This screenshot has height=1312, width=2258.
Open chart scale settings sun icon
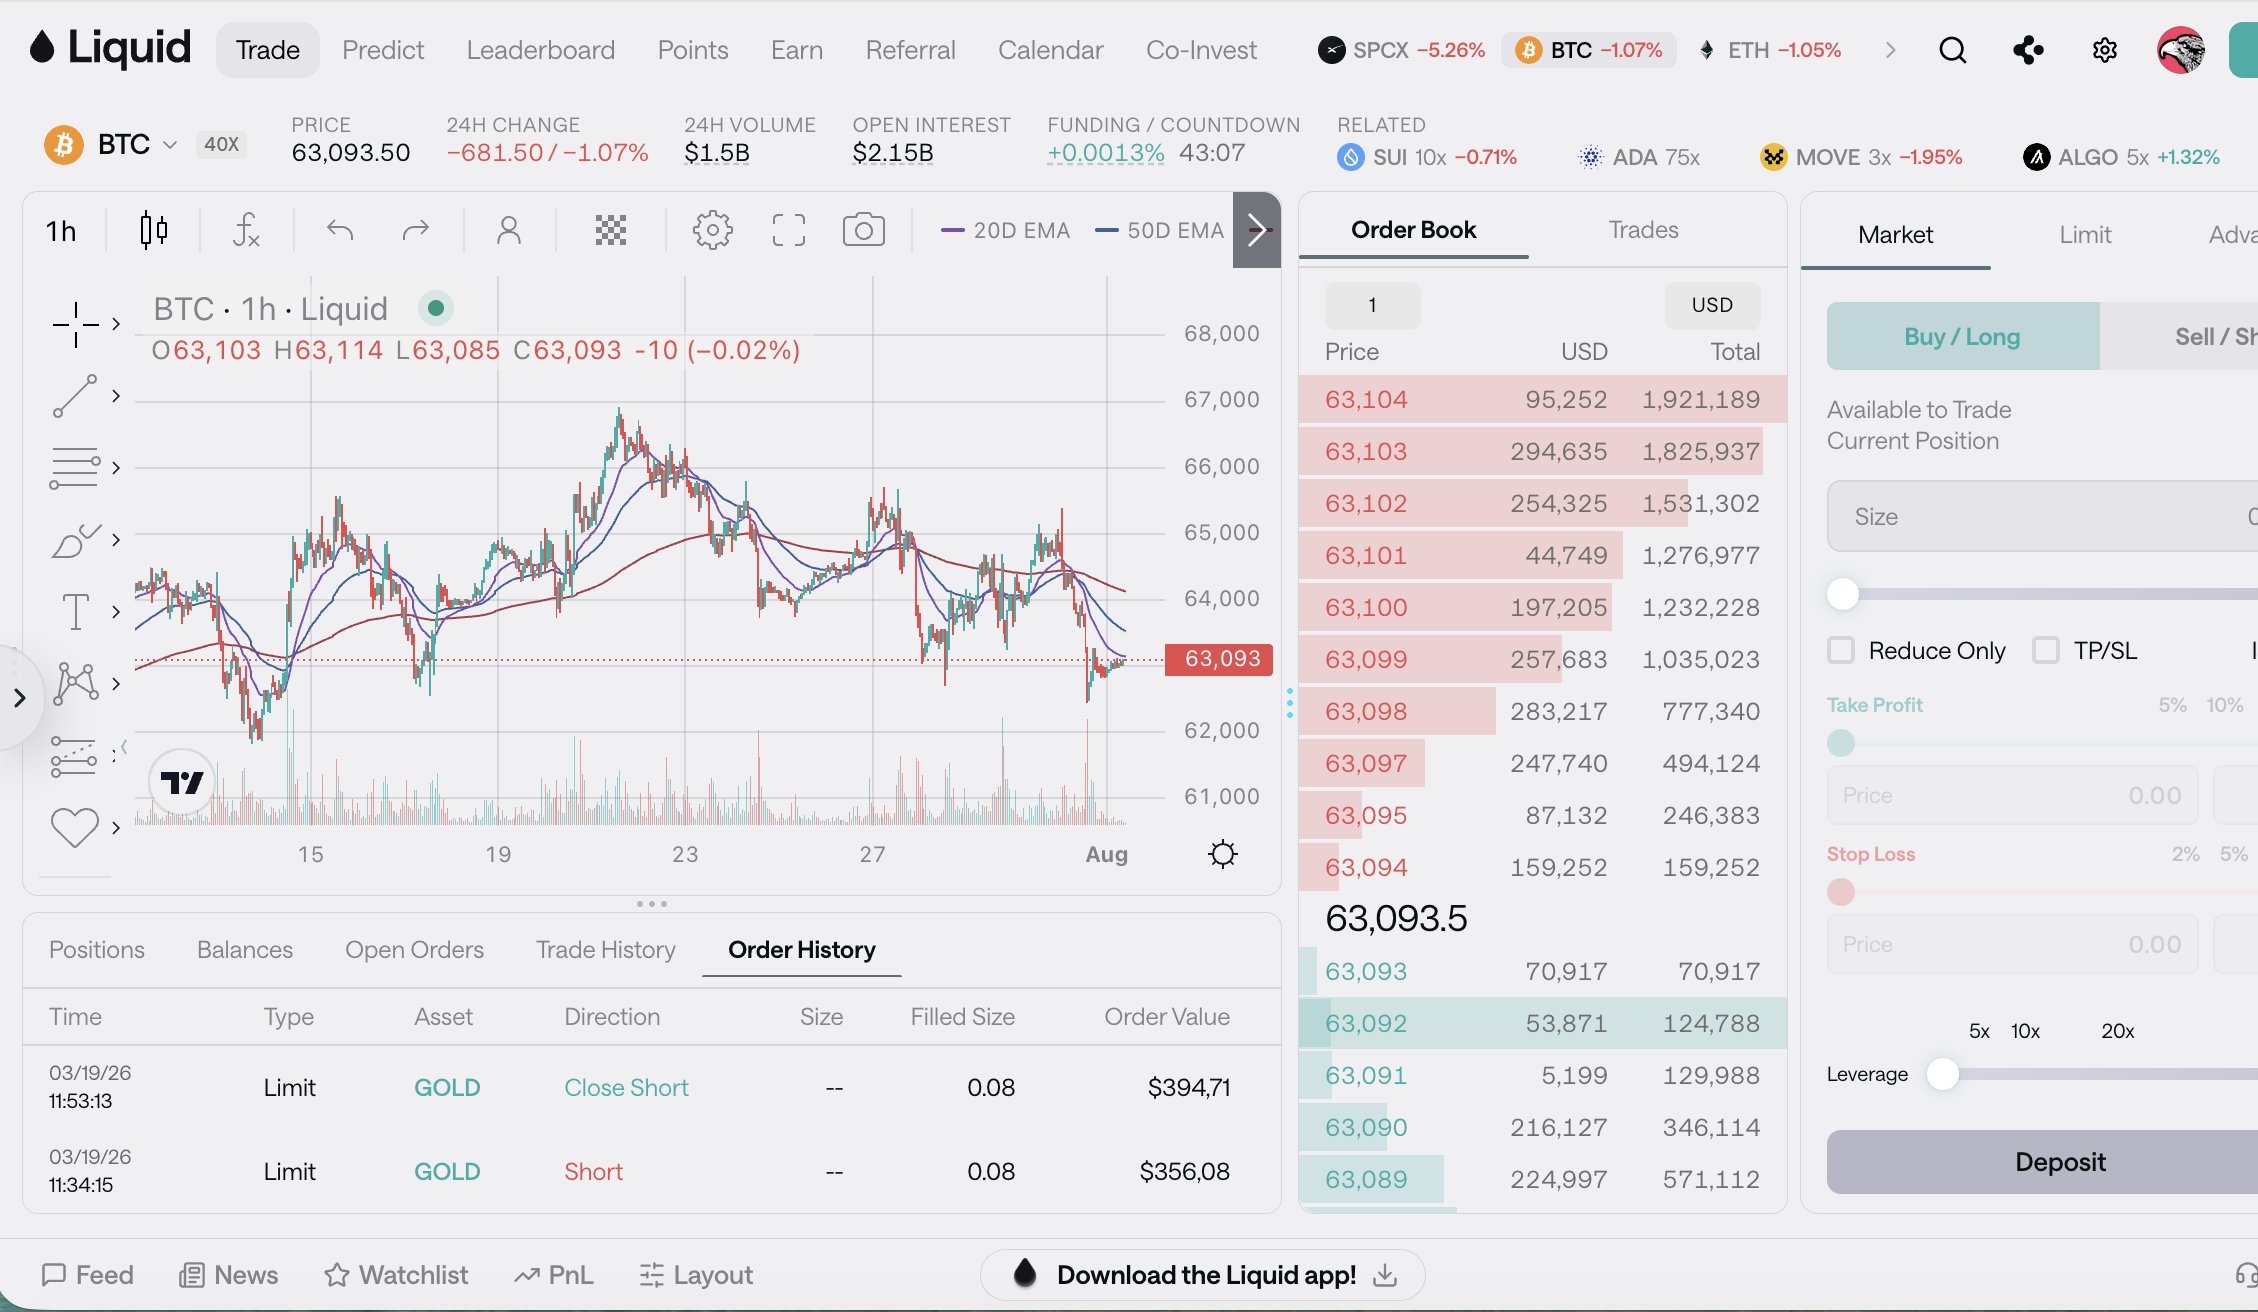[x=1223, y=854]
